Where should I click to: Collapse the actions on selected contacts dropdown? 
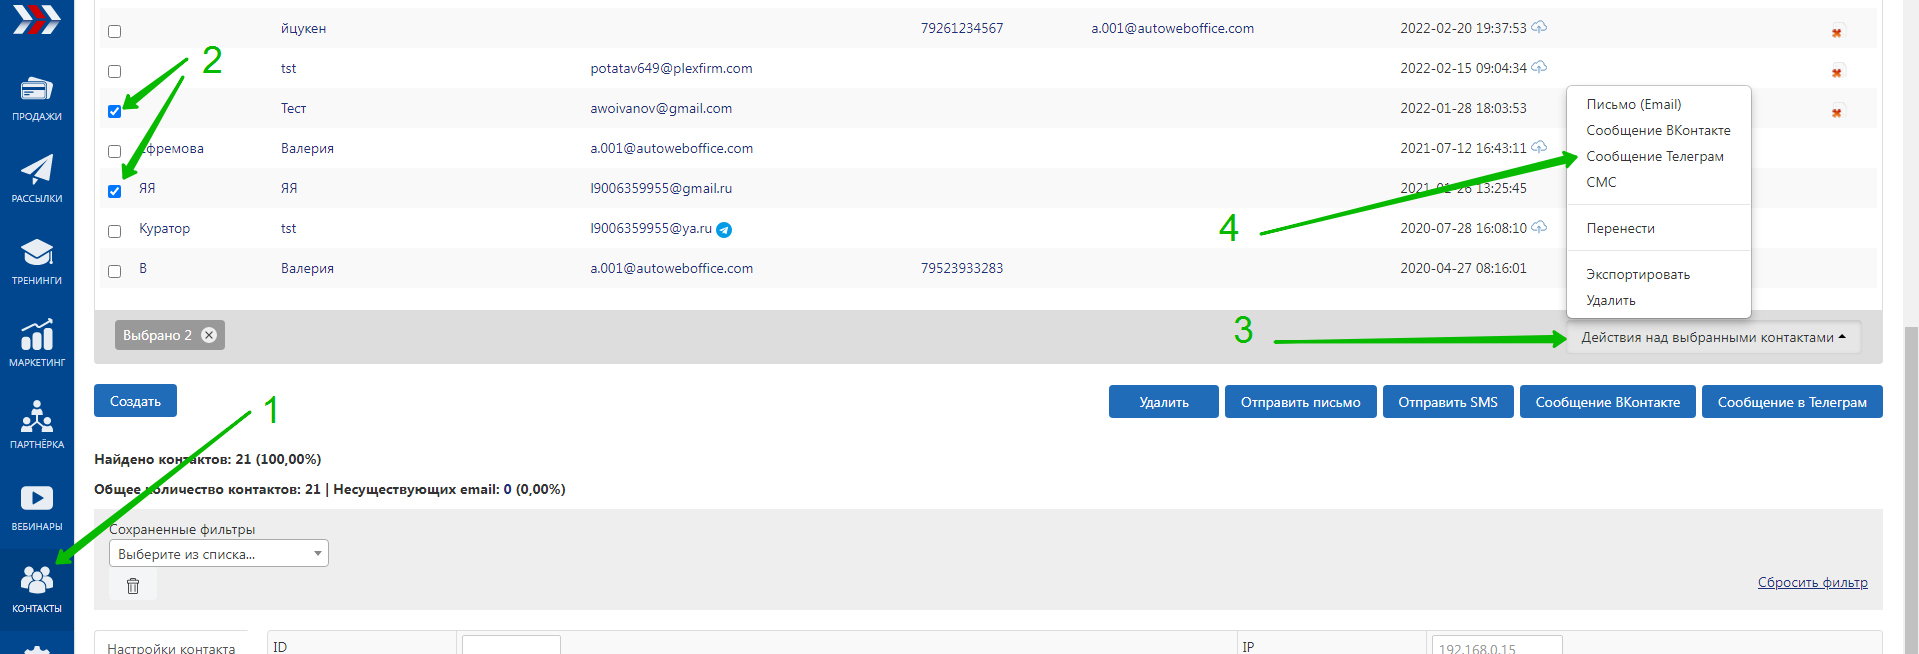point(1712,338)
